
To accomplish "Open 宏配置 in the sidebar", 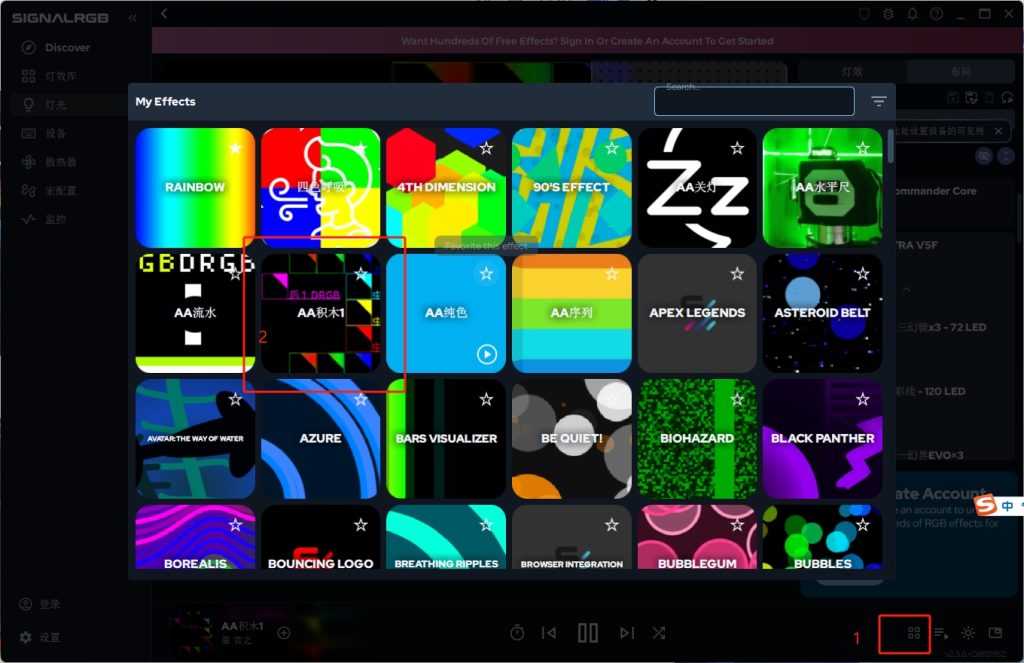I will coord(61,191).
